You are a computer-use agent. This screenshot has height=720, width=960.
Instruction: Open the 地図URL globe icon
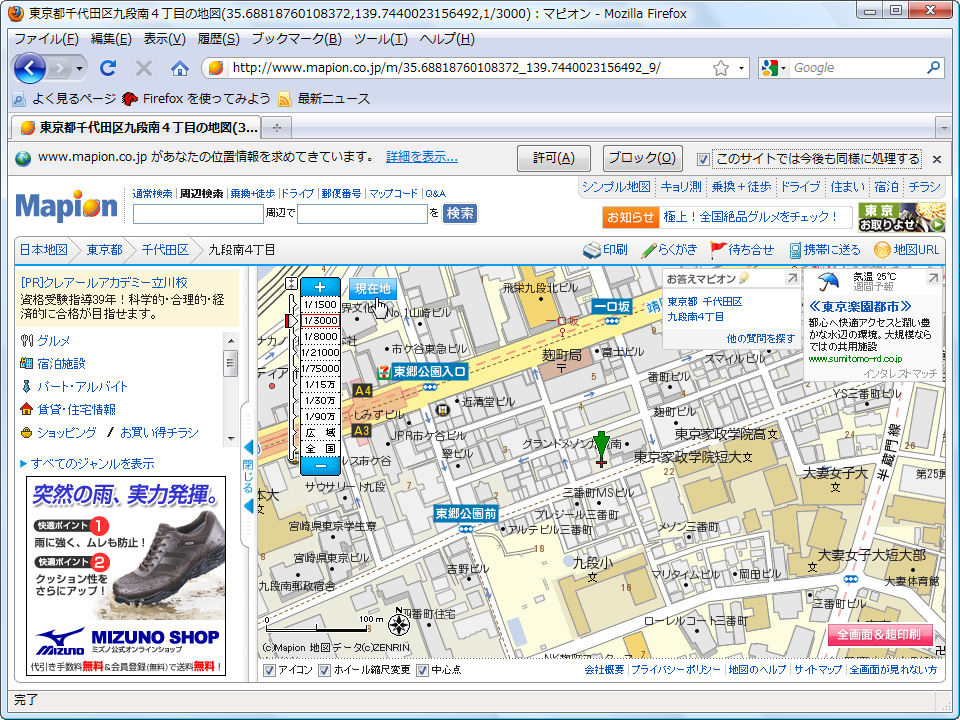(x=884, y=251)
